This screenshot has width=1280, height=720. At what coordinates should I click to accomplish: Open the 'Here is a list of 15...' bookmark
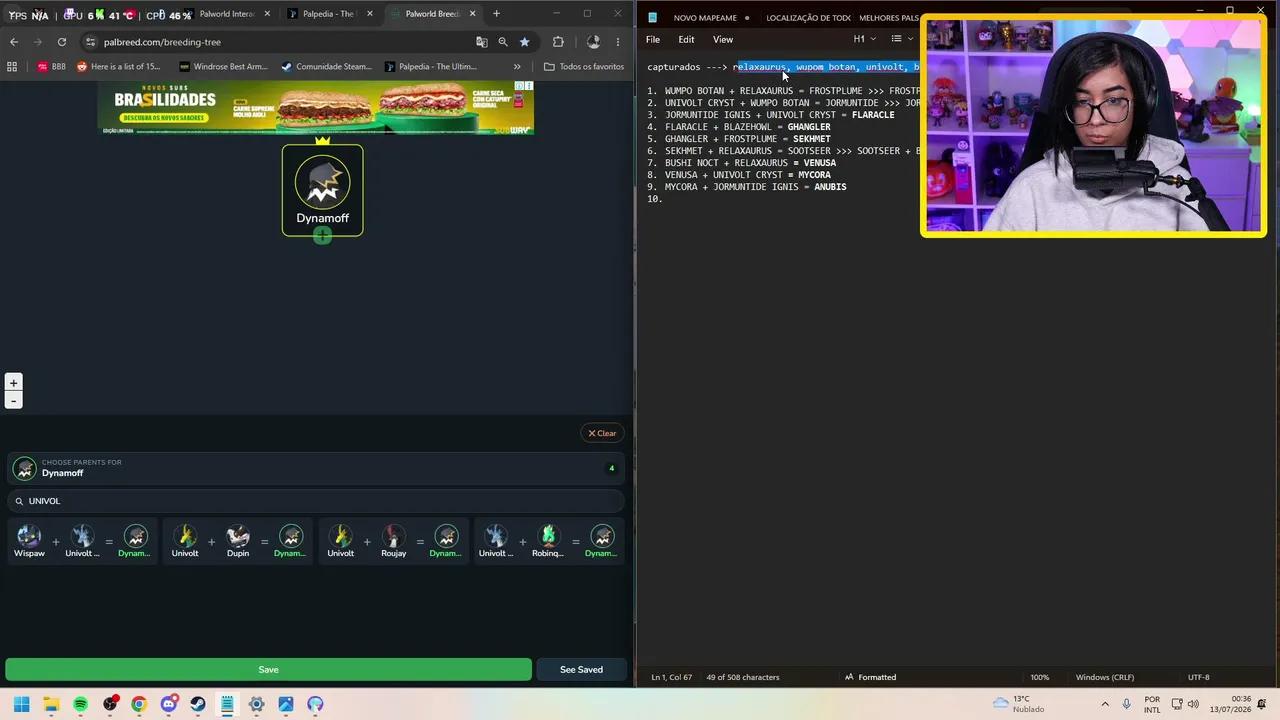pos(118,67)
